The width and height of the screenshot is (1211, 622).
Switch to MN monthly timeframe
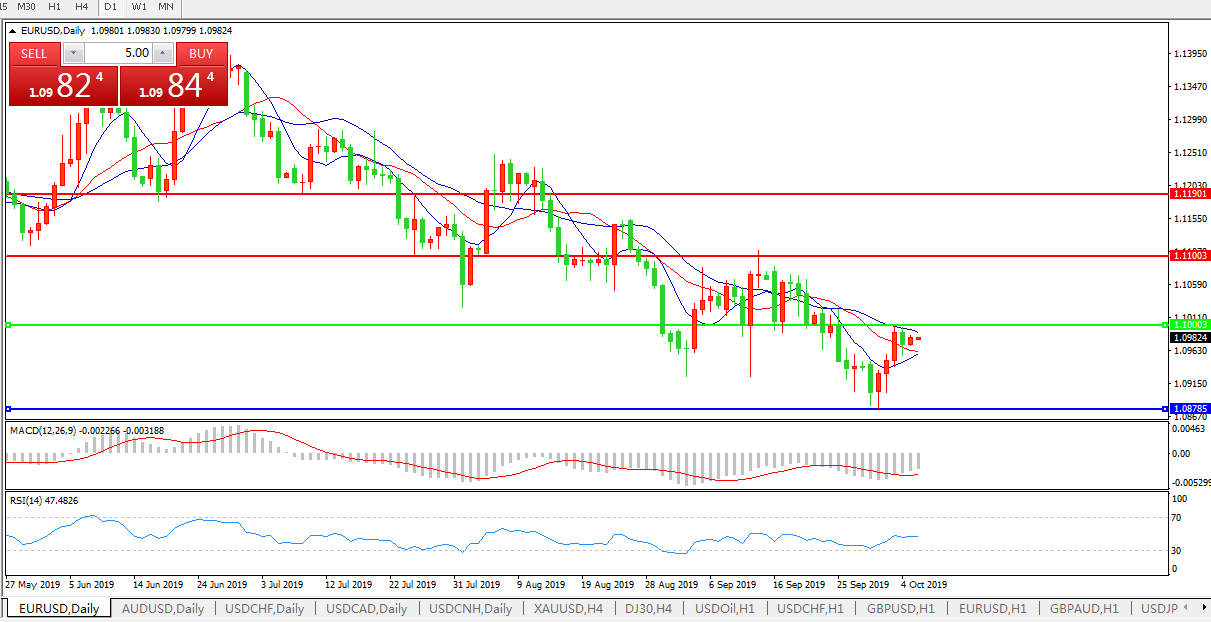[x=166, y=7]
